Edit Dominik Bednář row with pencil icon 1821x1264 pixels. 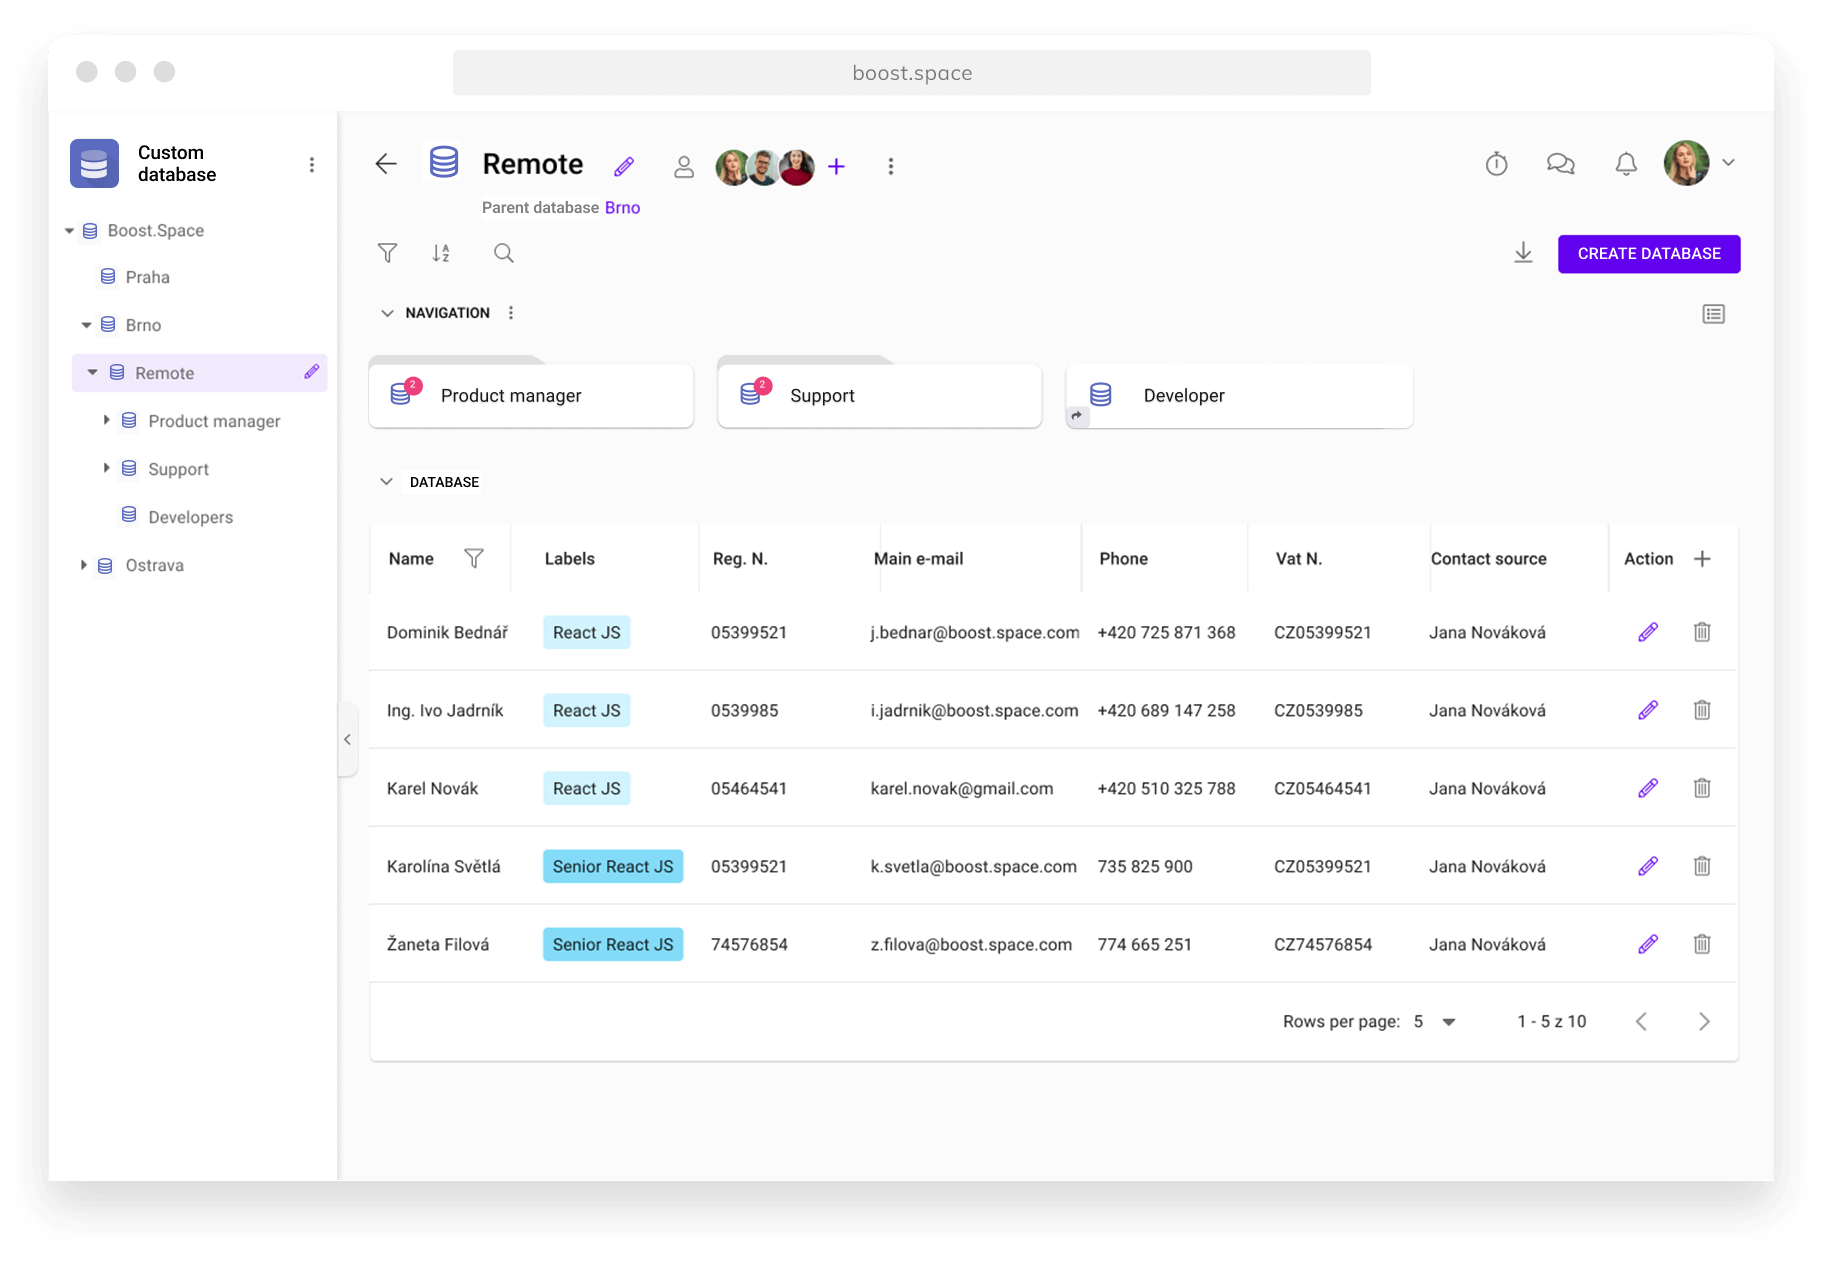tap(1648, 632)
